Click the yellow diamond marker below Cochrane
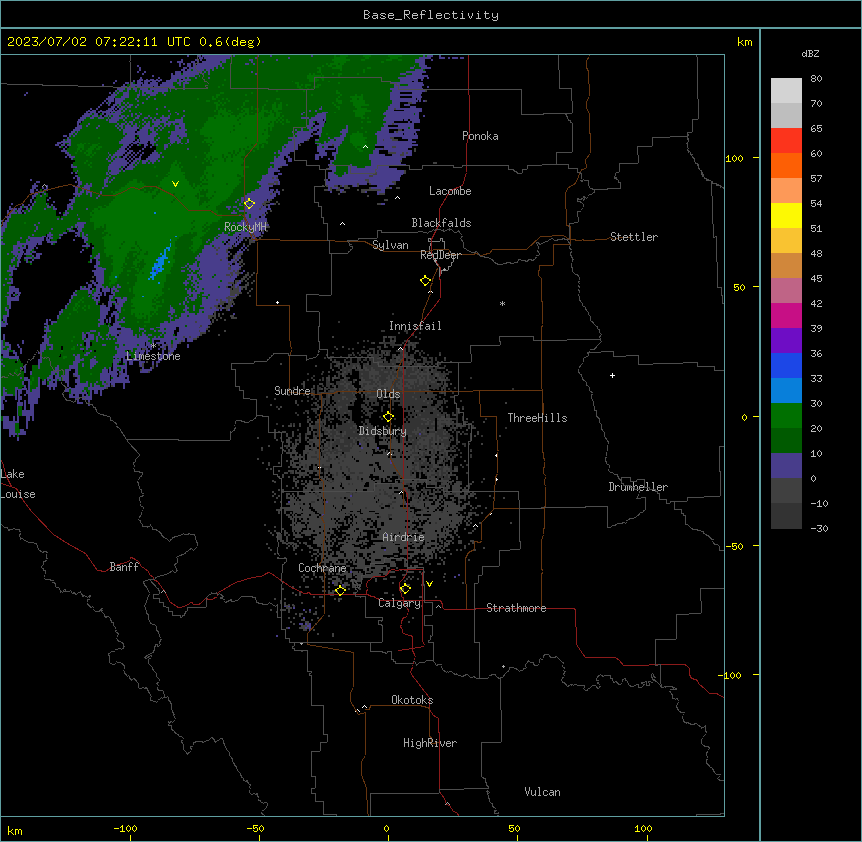The height and width of the screenshot is (842, 862). click(340, 590)
